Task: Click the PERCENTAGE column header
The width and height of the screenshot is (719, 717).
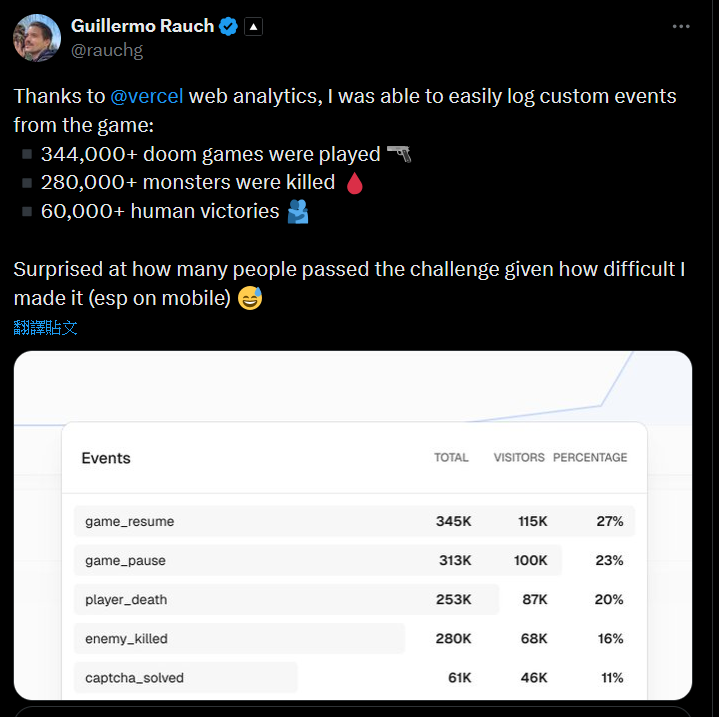Action: (x=590, y=458)
